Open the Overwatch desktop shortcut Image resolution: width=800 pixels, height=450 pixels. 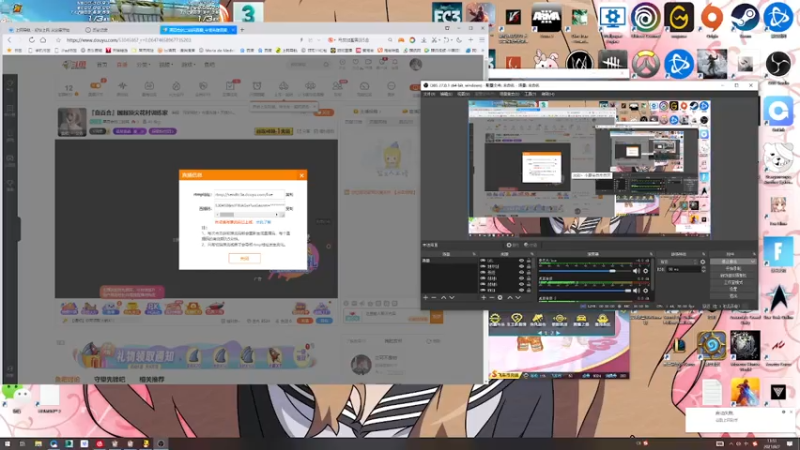tap(645, 64)
